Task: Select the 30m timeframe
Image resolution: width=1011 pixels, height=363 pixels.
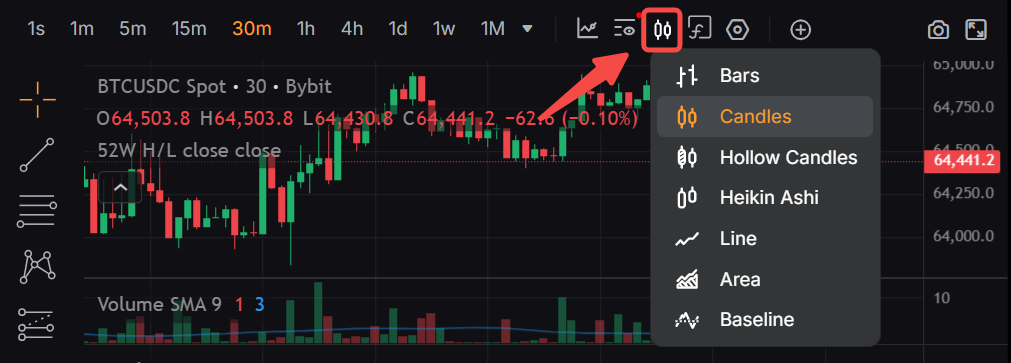Action: coord(252,30)
